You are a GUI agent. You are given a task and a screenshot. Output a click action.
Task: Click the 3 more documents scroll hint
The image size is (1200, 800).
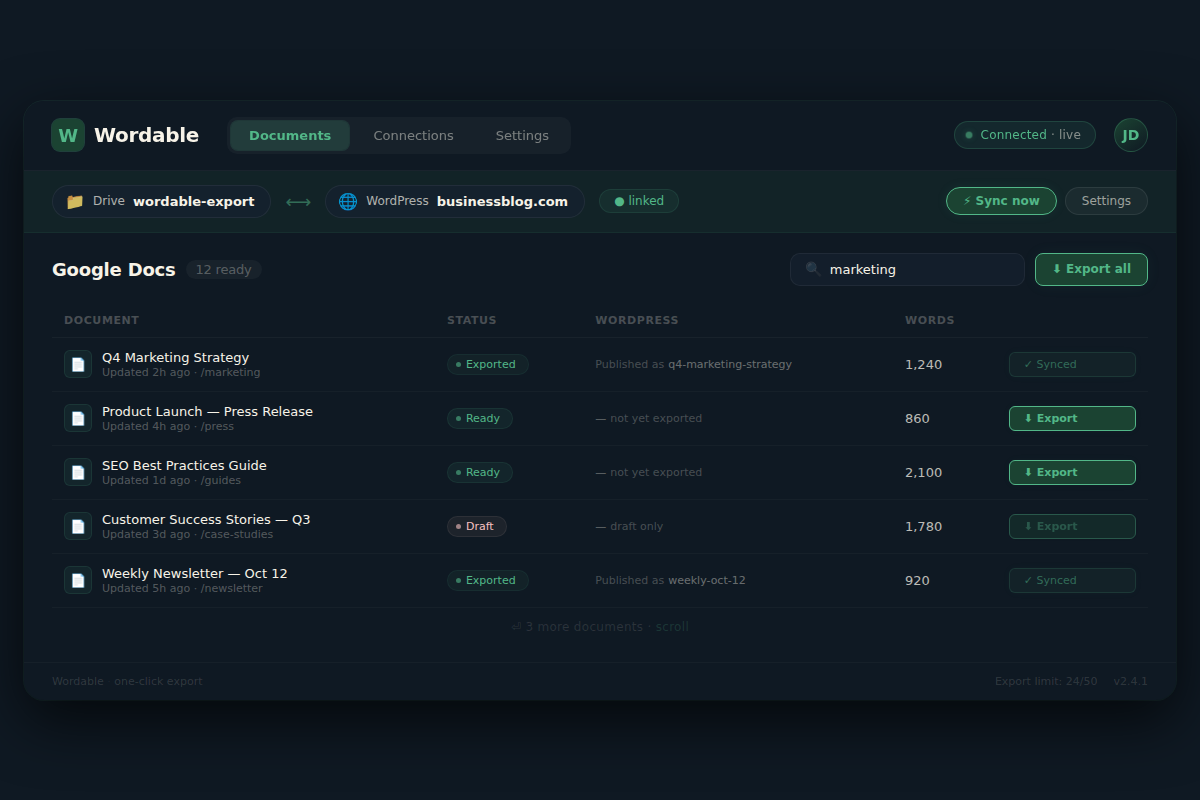click(x=600, y=627)
